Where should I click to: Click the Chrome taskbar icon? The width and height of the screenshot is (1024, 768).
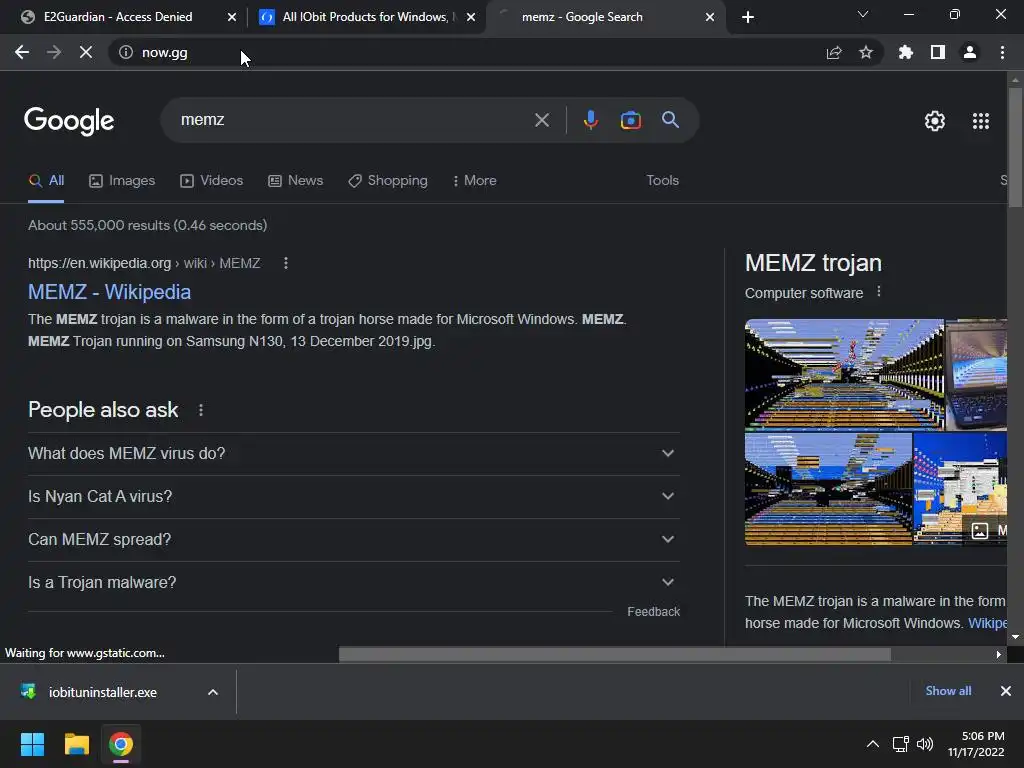(121, 744)
